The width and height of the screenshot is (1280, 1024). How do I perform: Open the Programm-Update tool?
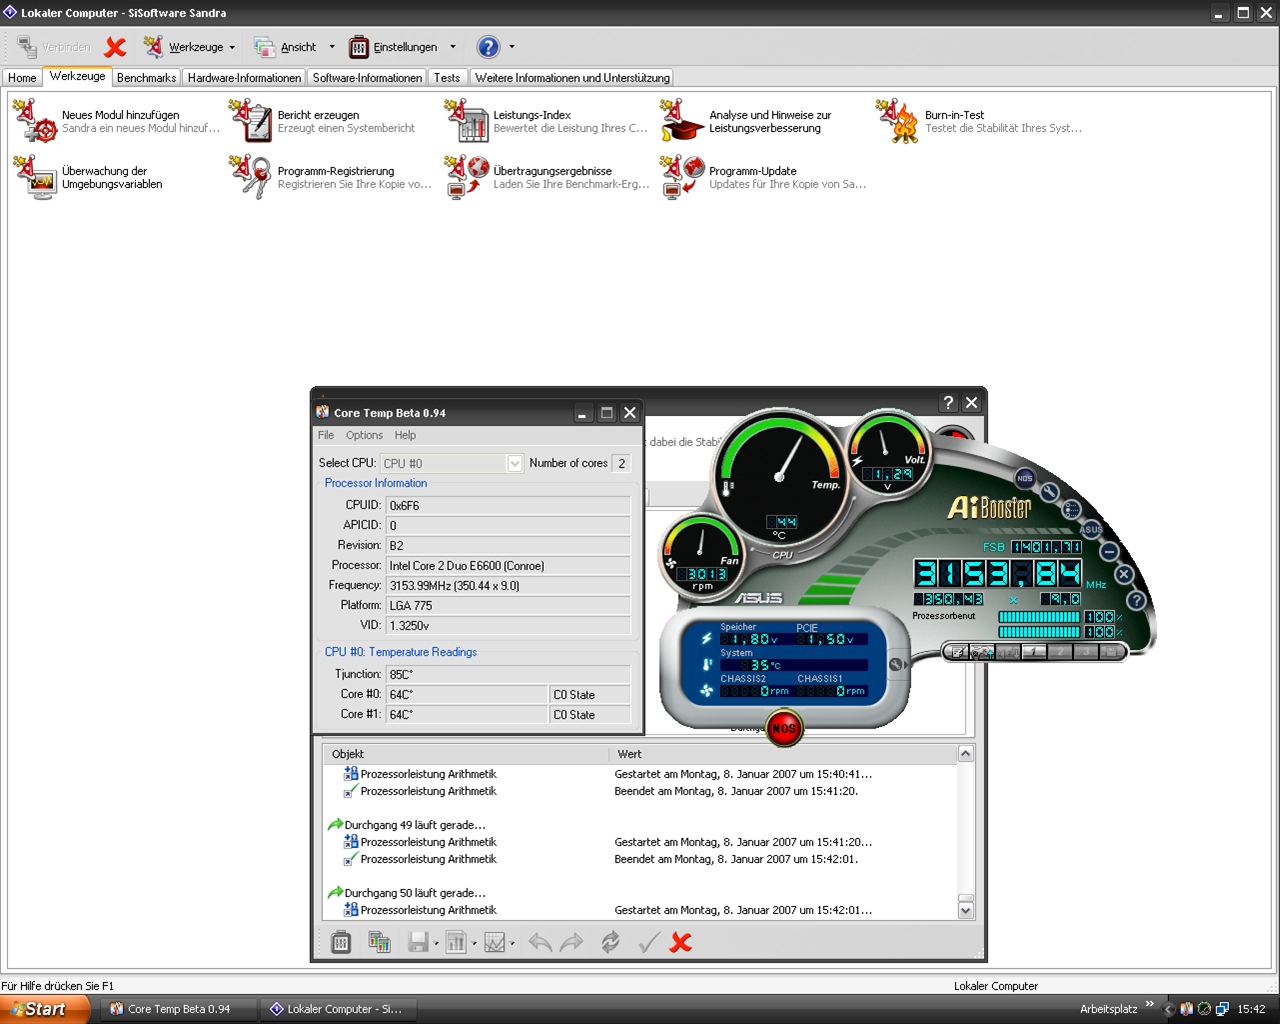point(763,177)
